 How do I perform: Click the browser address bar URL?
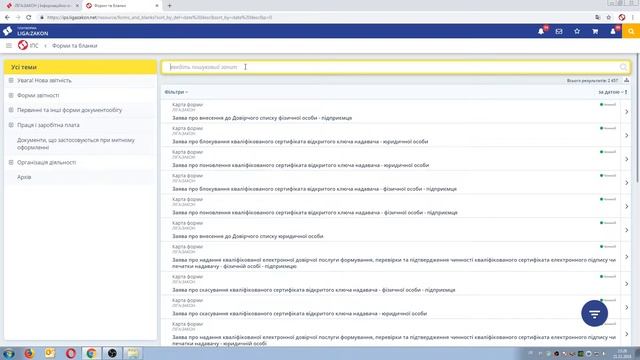pos(159,18)
